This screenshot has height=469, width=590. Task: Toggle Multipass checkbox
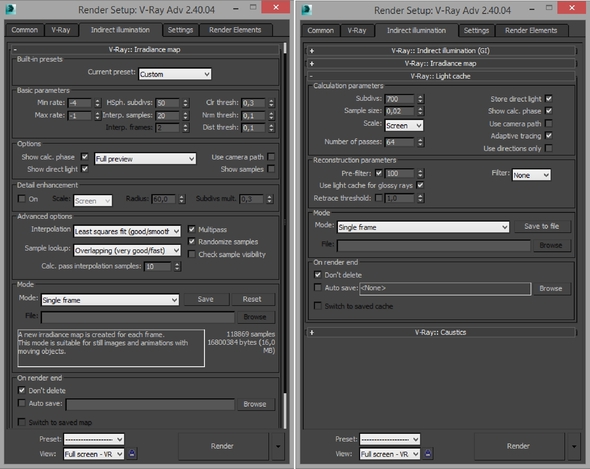tap(192, 229)
